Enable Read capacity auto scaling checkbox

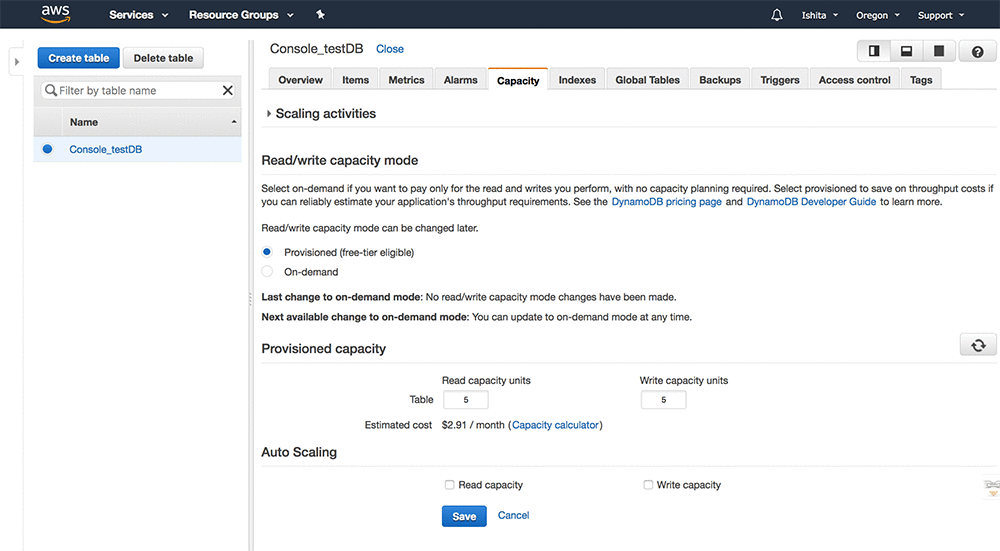[x=450, y=485]
